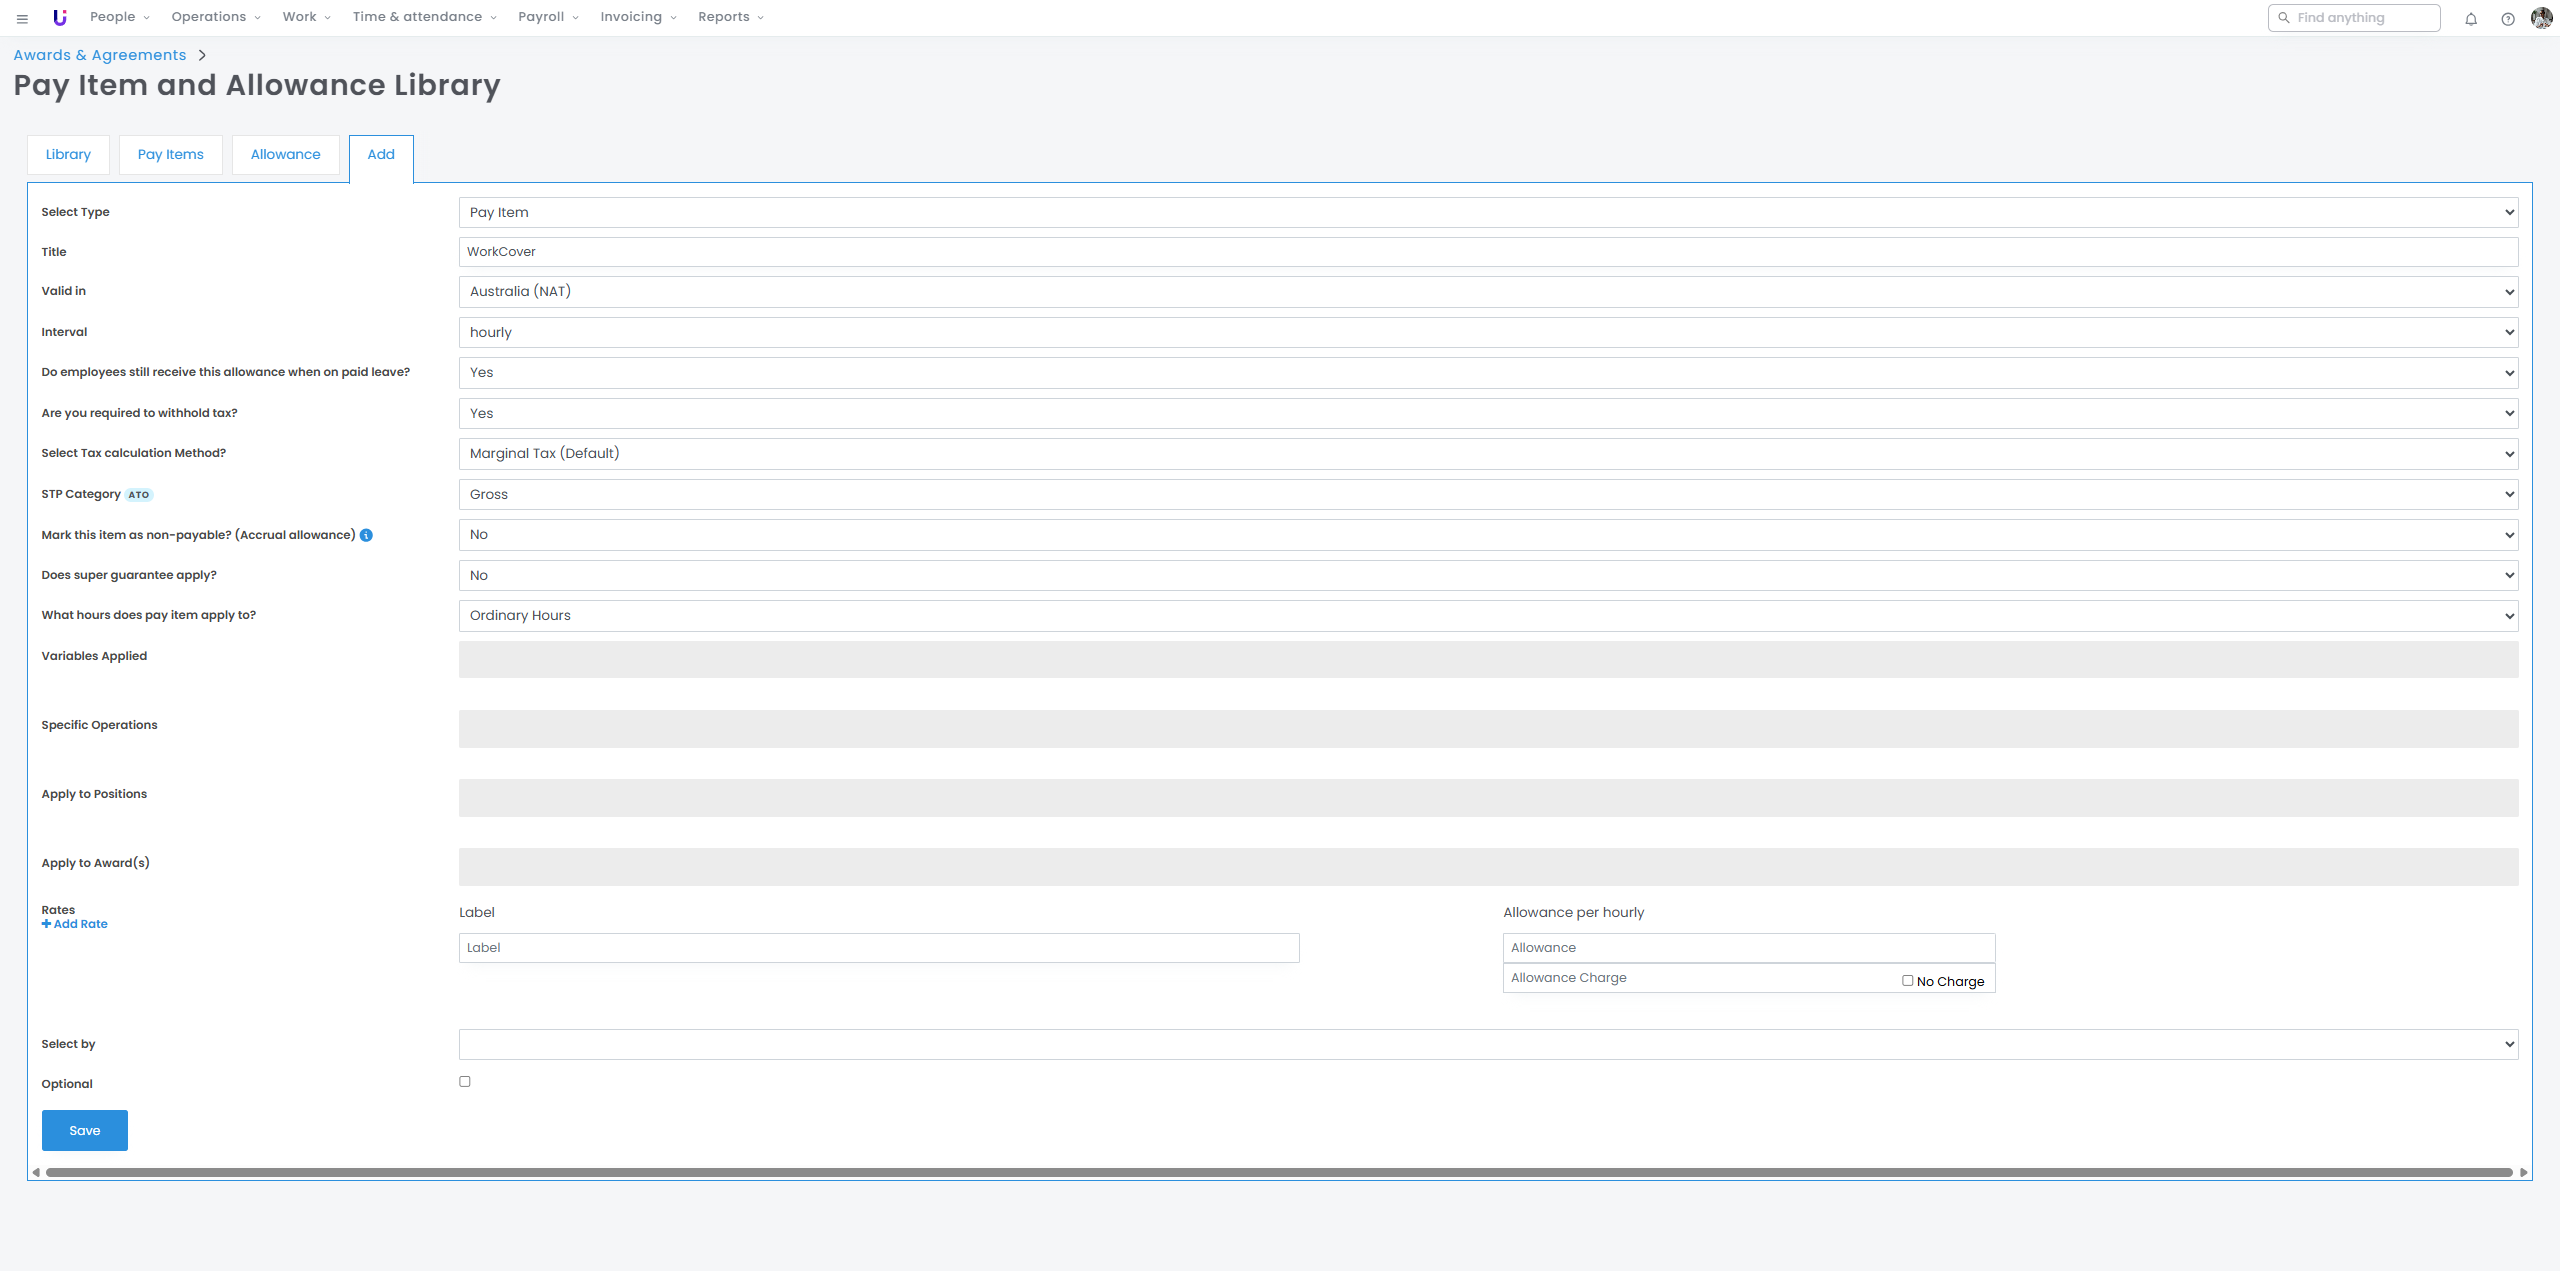Image resolution: width=2560 pixels, height=1271 pixels.
Task: Click the purple U home logo
Action: 60,17
